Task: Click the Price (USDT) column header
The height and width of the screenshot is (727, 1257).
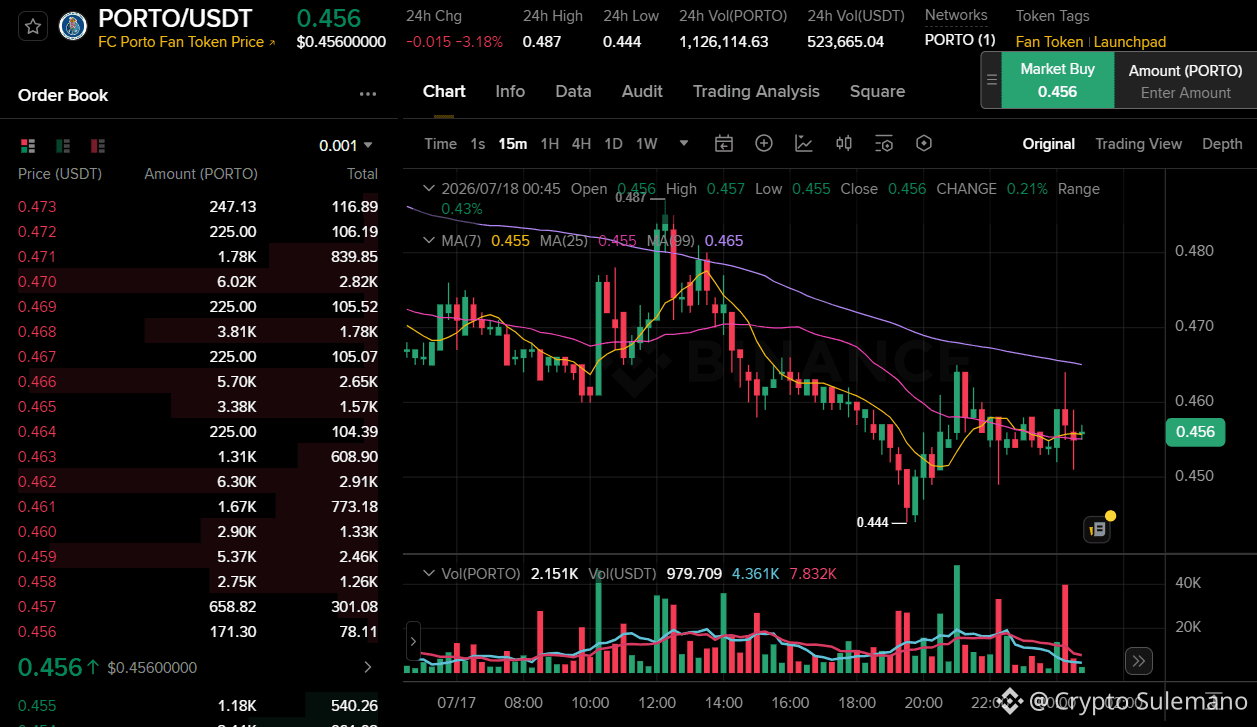Action: [60, 174]
